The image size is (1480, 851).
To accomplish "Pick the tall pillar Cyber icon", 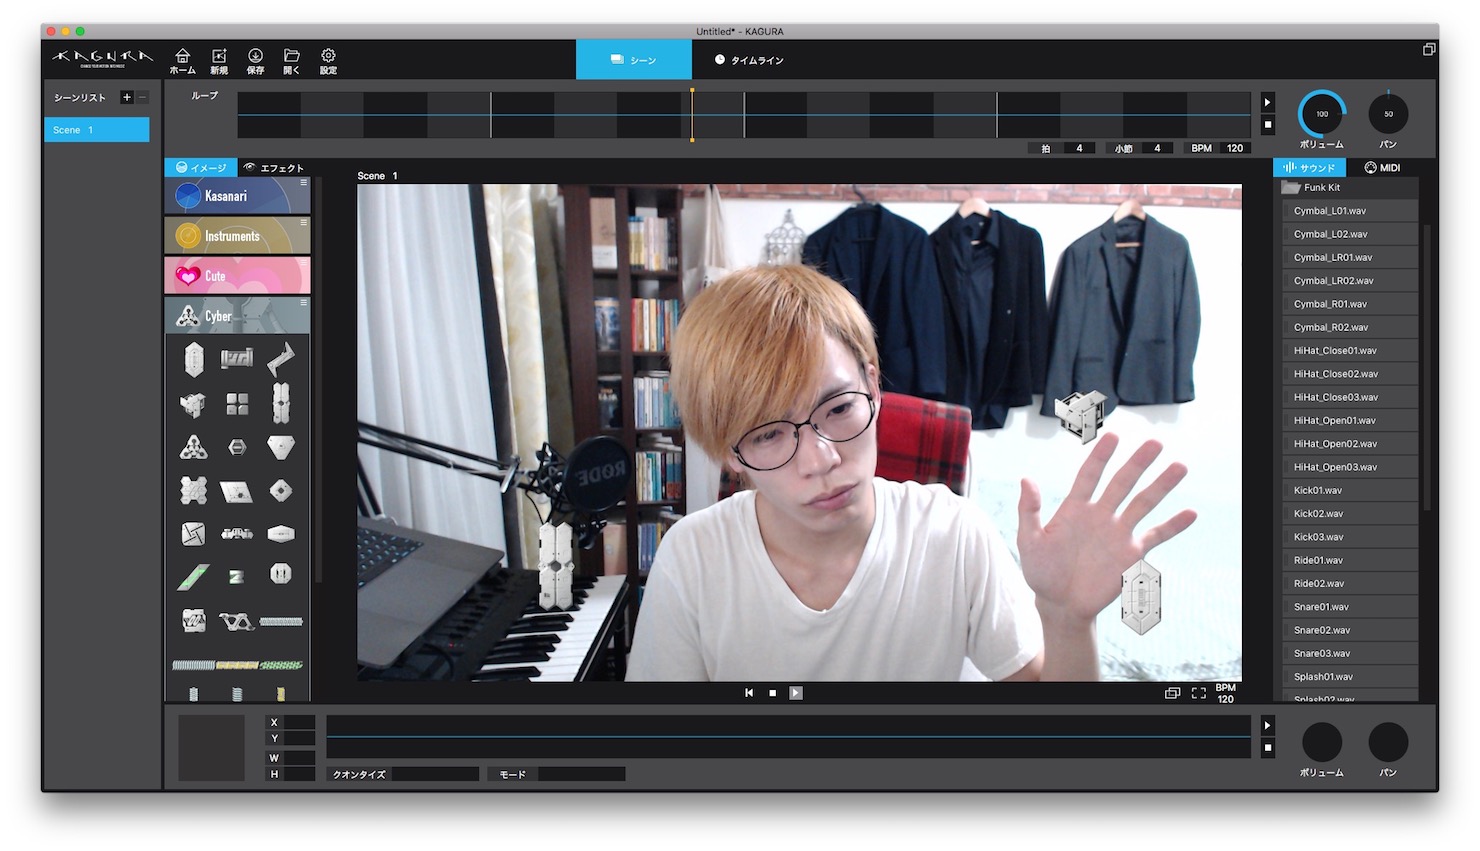I will coord(281,403).
